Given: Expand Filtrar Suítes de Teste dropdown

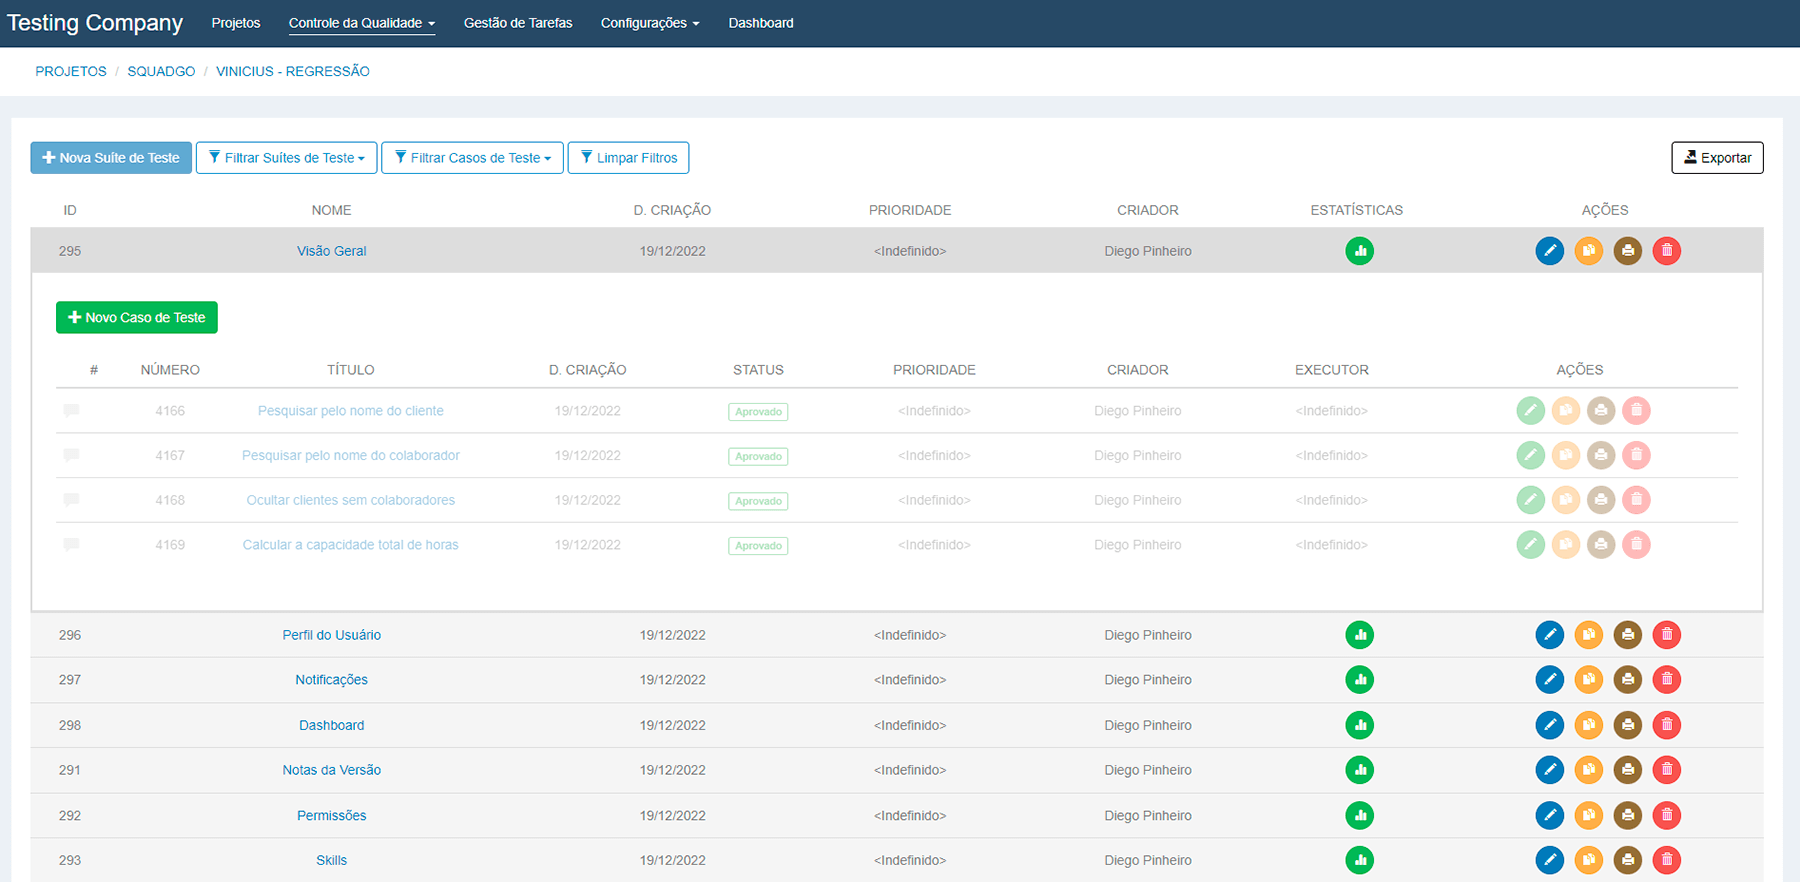Looking at the screenshot, I should (x=286, y=158).
